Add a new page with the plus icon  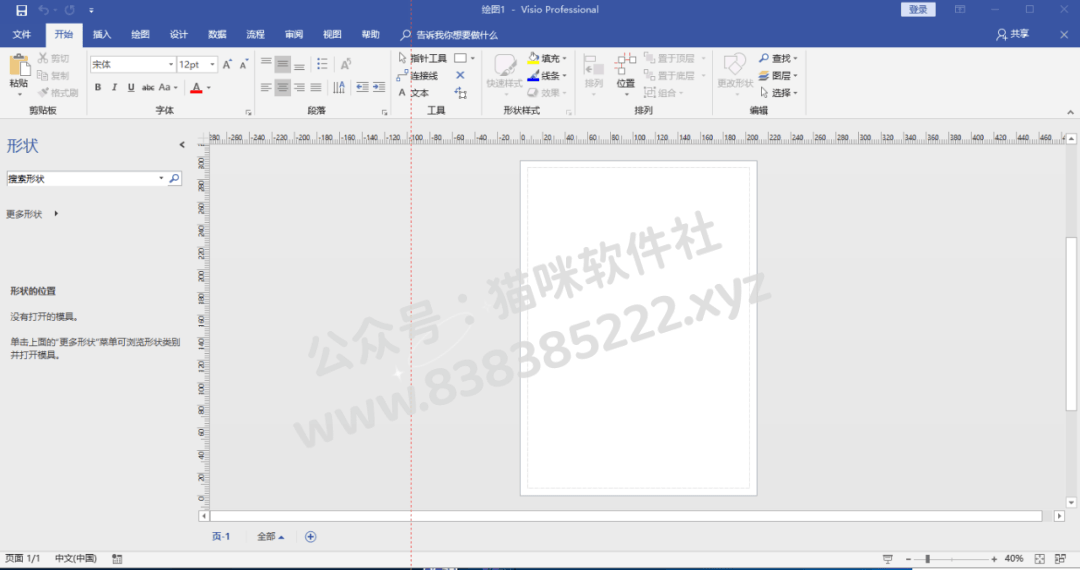tap(311, 537)
